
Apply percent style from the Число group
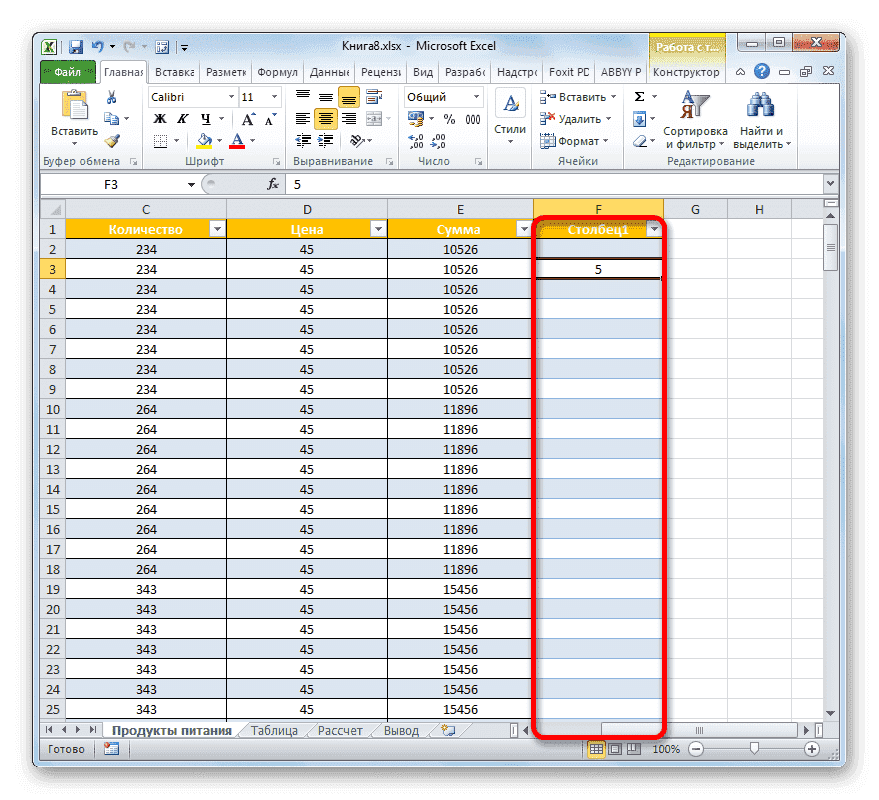(448, 118)
